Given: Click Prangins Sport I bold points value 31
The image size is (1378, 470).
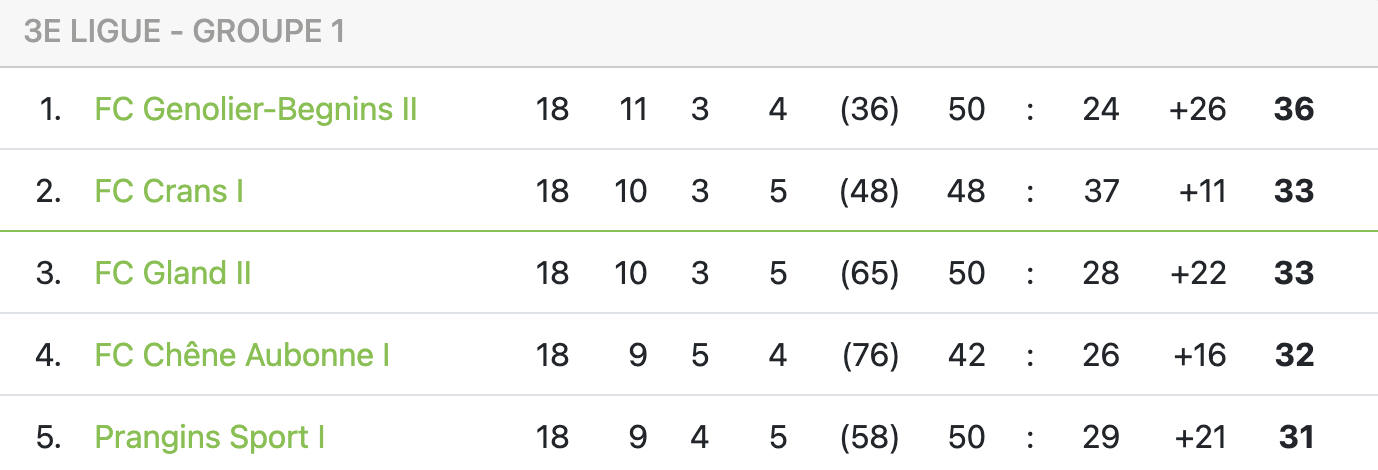Looking at the screenshot, I should (x=1295, y=437).
